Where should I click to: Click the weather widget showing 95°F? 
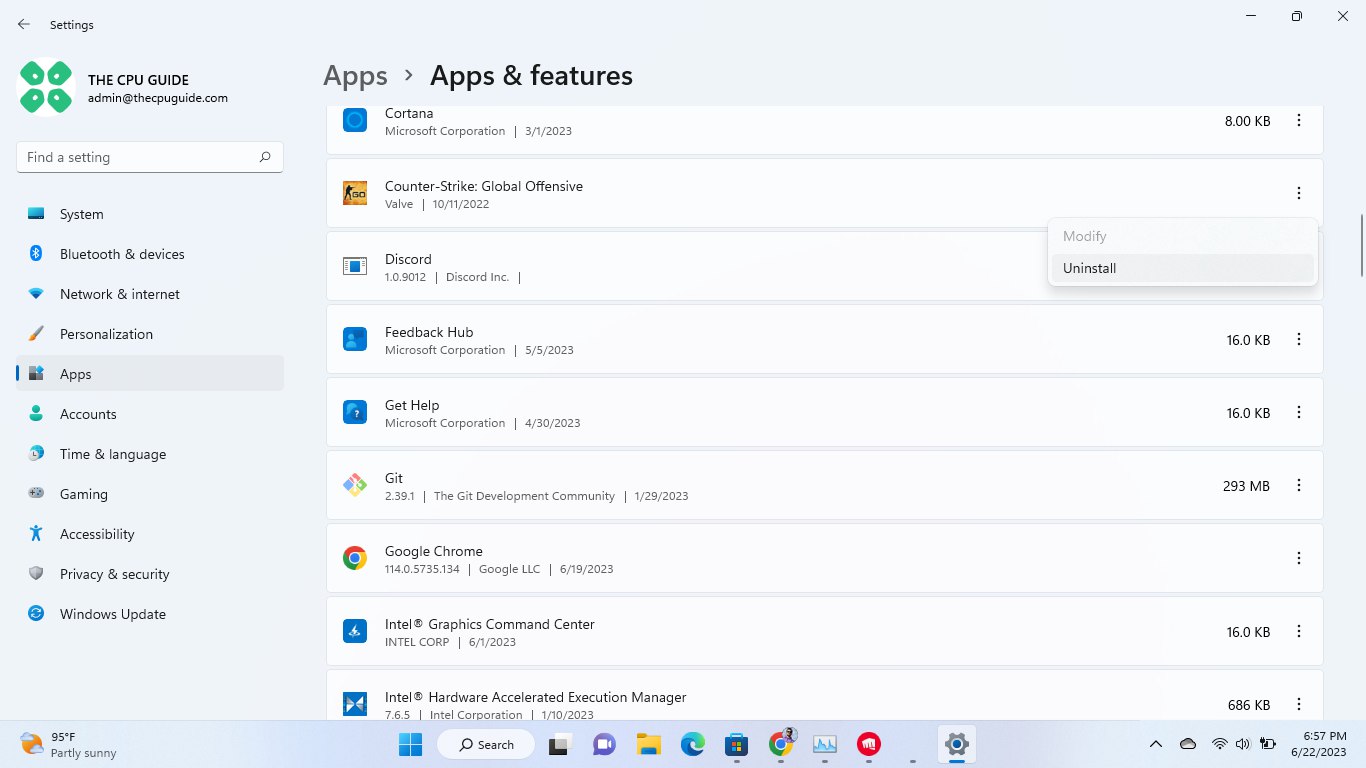click(68, 744)
